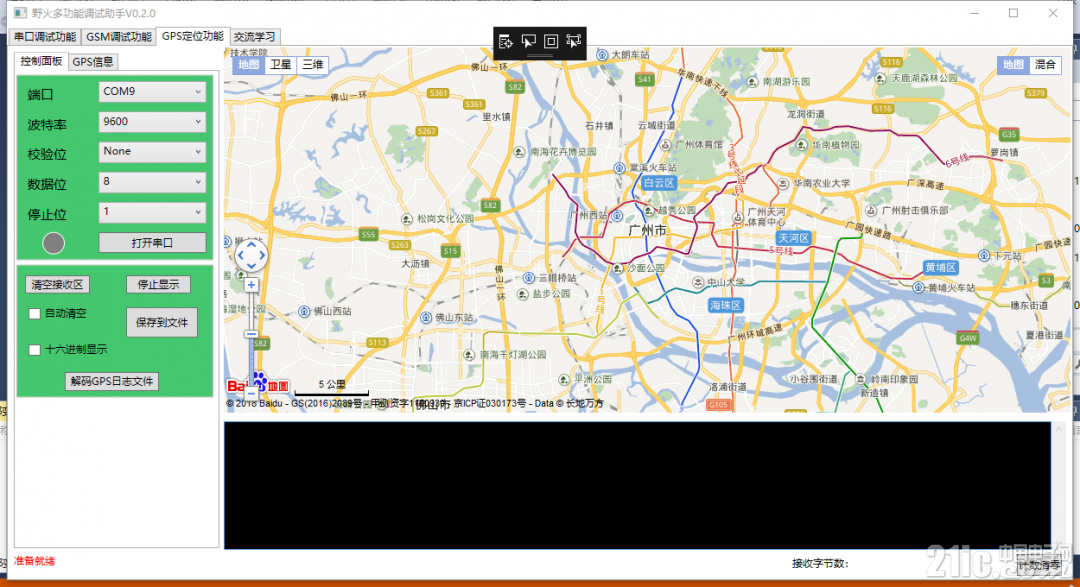The height and width of the screenshot is (587, 1080).
Task: Pick the fullscreen snip icon
Action: 573,41
